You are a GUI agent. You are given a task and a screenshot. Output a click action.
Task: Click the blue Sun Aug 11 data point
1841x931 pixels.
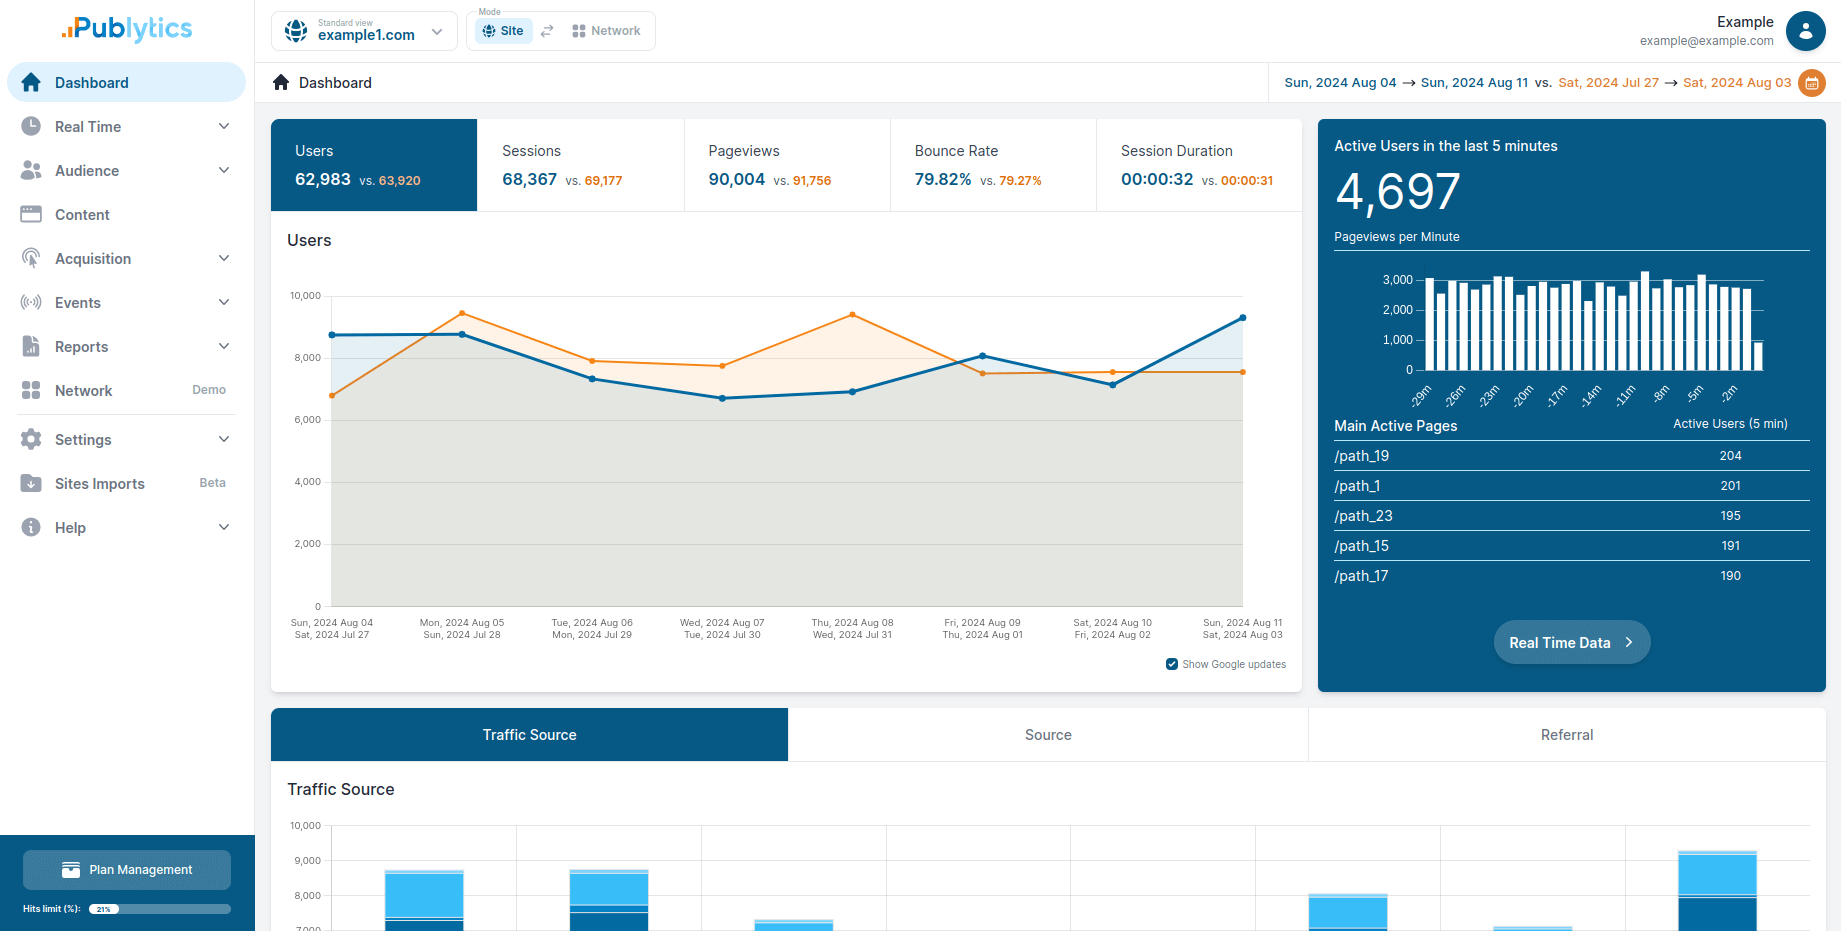[1243, 318]
